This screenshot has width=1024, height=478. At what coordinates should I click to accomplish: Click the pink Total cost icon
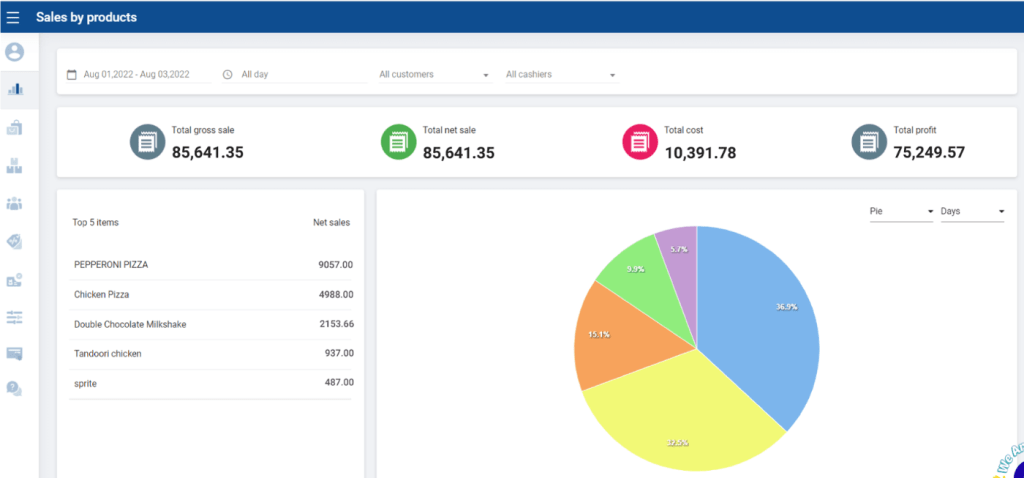coord(640,142)
